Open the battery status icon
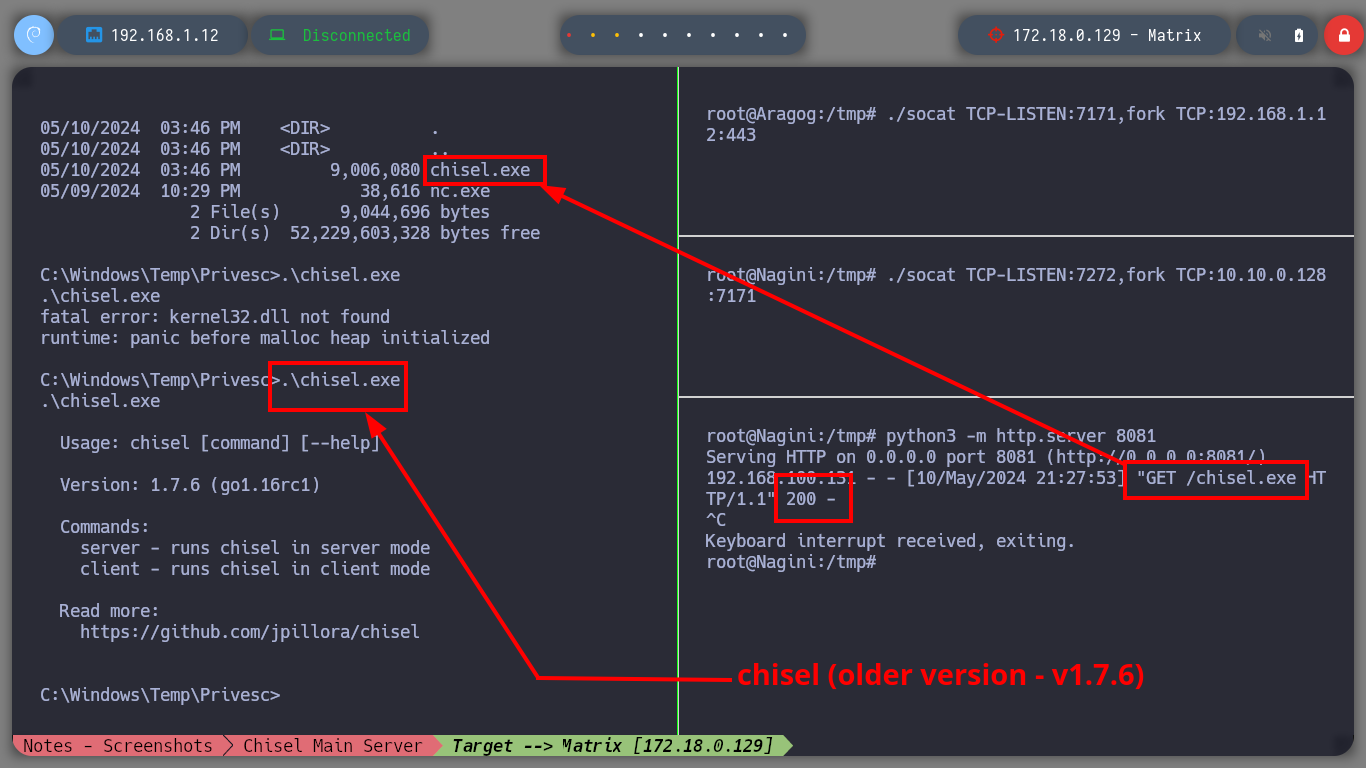This screenshot has width=1366, height=768. (x=1299, y=35)
